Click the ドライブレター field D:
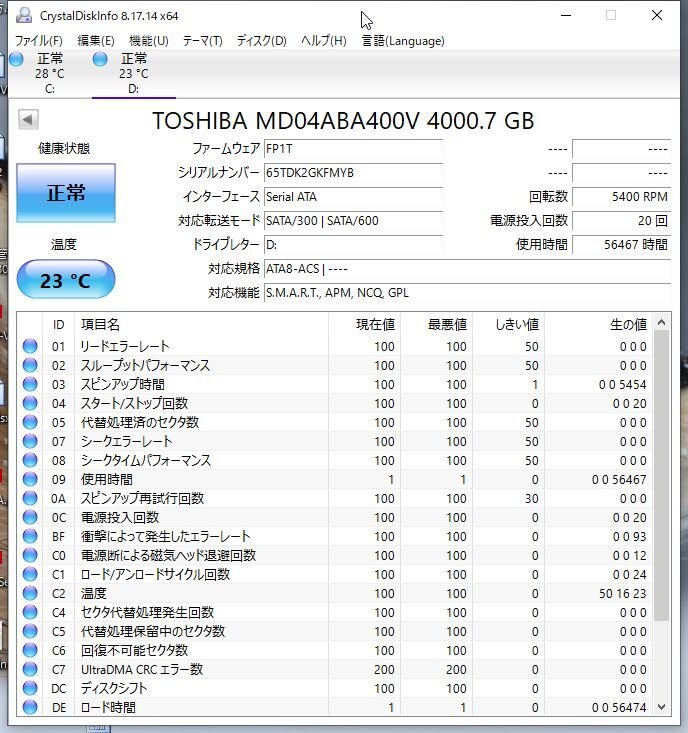Image resolution: width=688 pixels, height=733 pixels. (x=353, y=244)
